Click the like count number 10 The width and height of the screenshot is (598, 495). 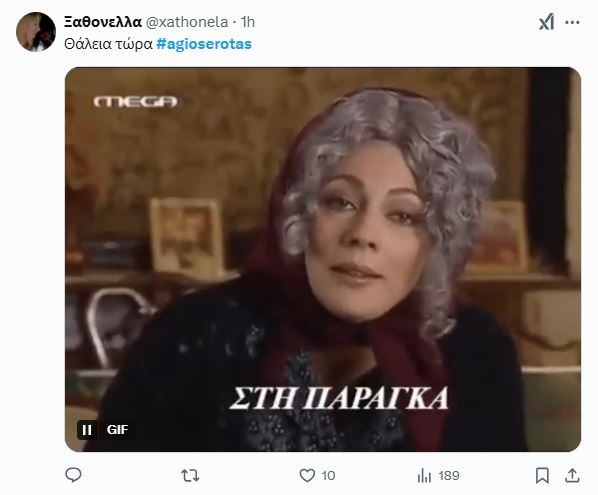[x=328, y=476]
